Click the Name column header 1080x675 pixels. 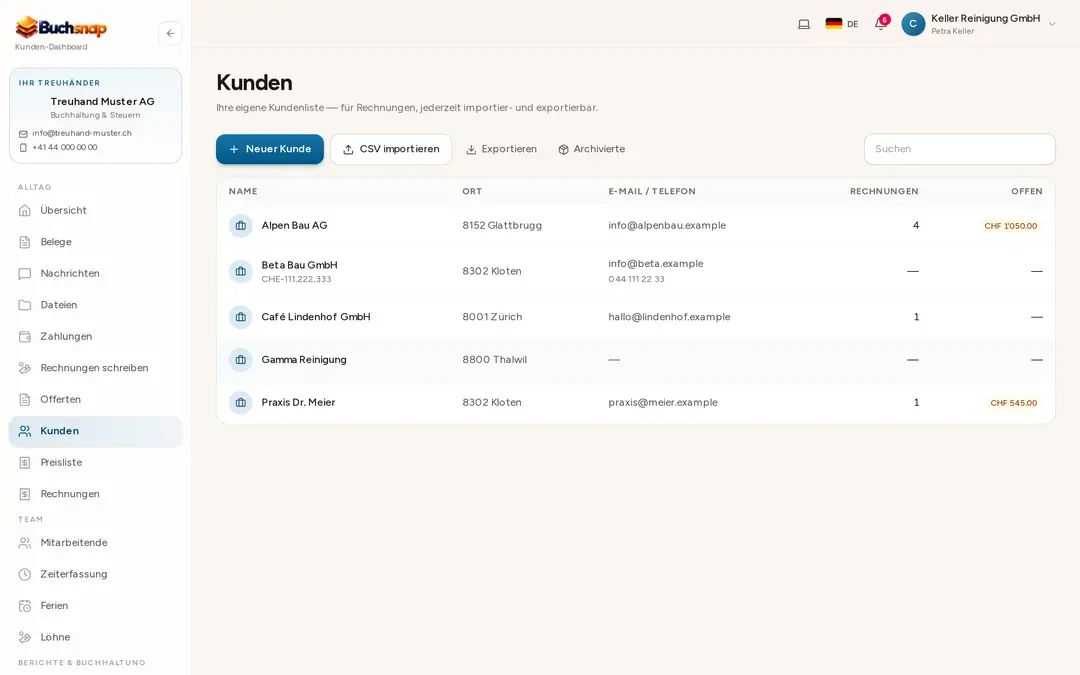(x=243, y=191)
